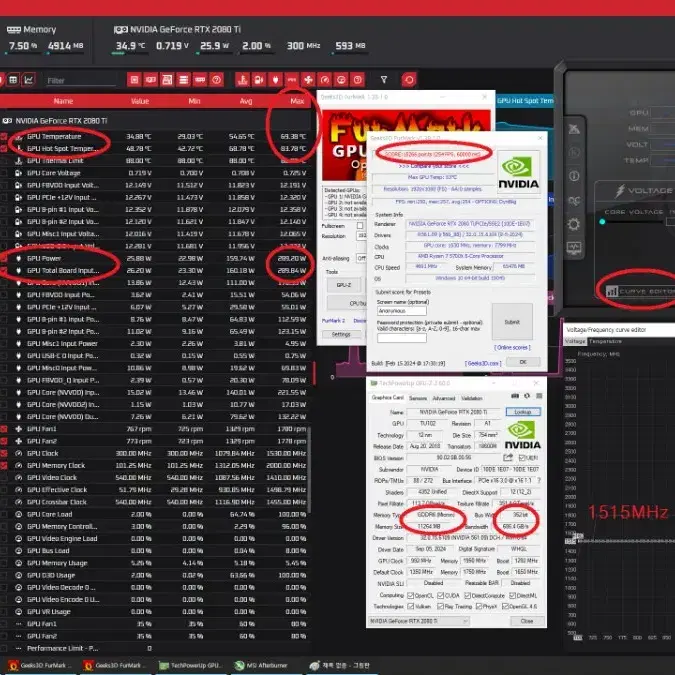Click Bus Interface question mark in GPU-Z
Image resolution: width=675 pixels, height=675 pixels.
[539, 480]
